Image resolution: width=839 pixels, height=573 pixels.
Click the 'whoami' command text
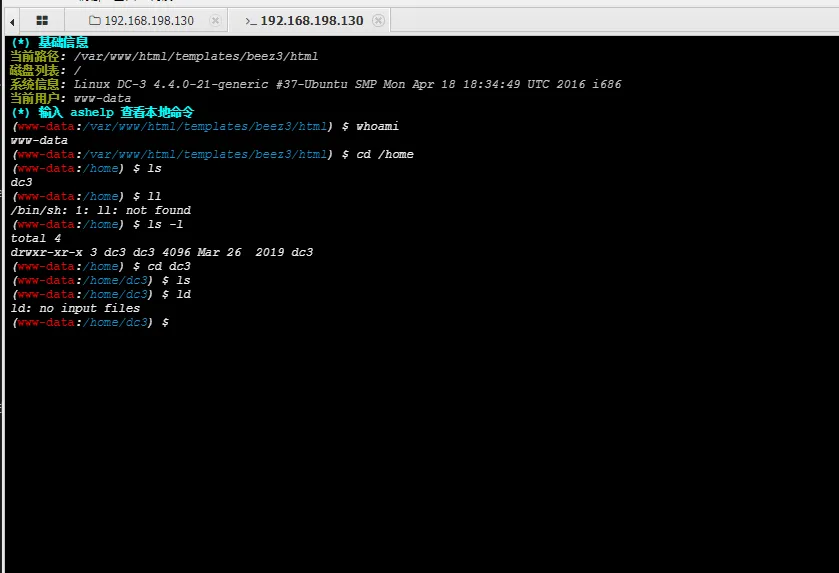click(377, 126)
